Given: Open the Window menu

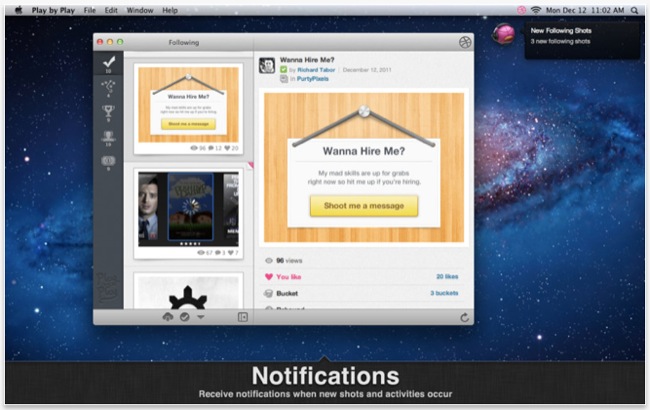Looking at the screenshot, I should coord(140,9).
